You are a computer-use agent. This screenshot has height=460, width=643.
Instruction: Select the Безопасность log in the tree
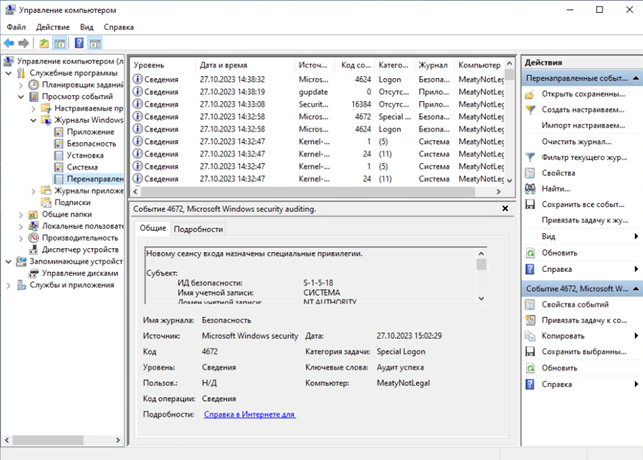(92, 144)
